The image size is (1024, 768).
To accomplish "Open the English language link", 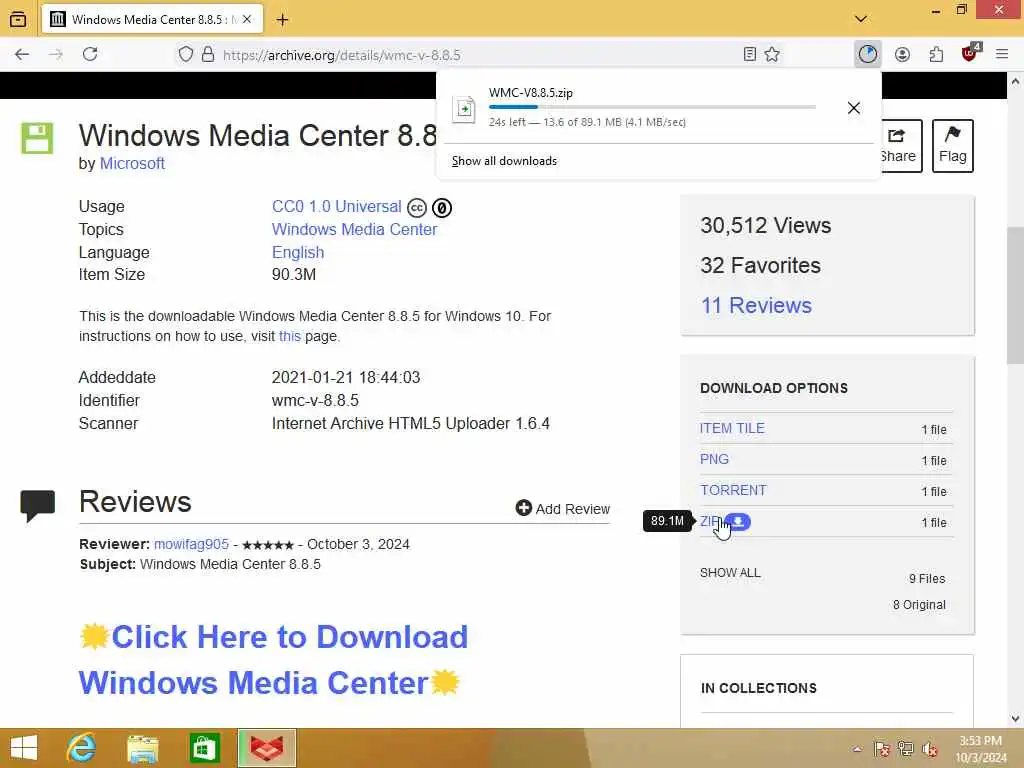I will click(x=298, y=252).
